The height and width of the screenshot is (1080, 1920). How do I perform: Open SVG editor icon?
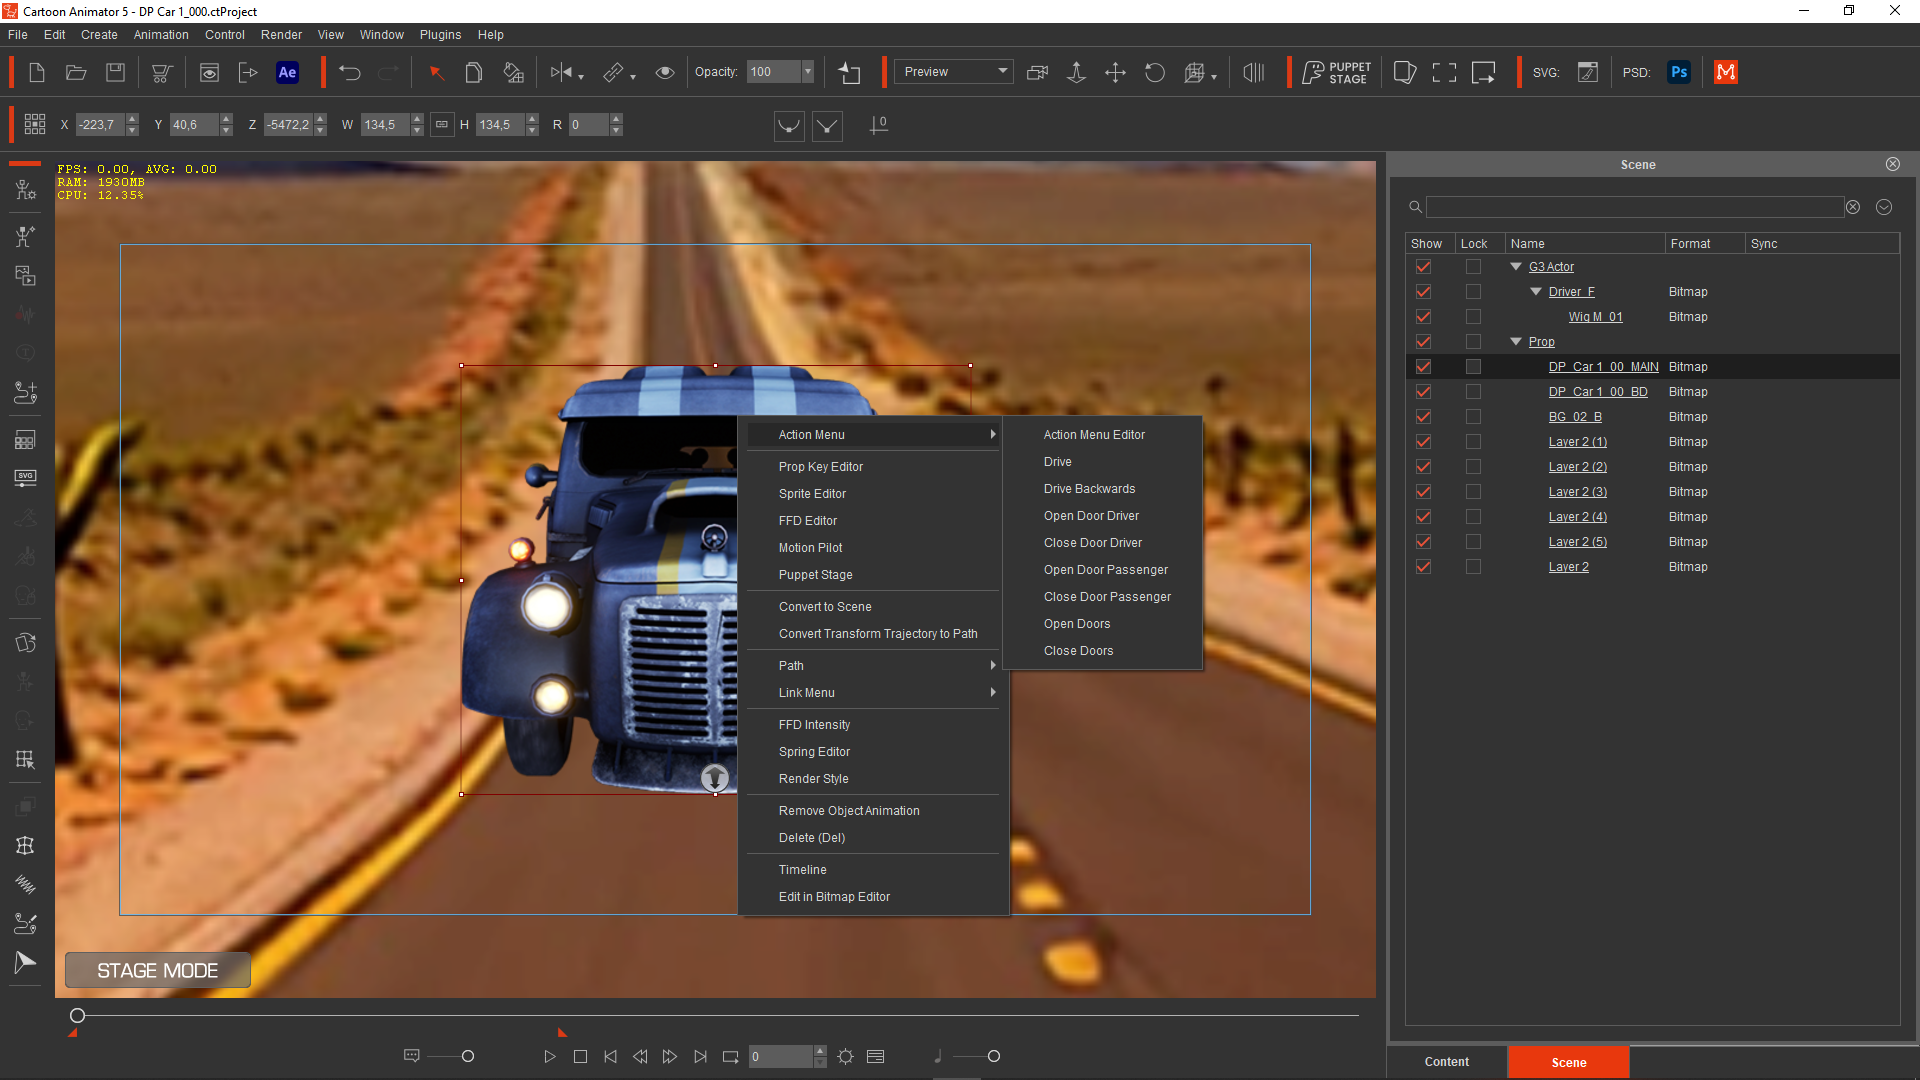click(x=1587, y=72)
